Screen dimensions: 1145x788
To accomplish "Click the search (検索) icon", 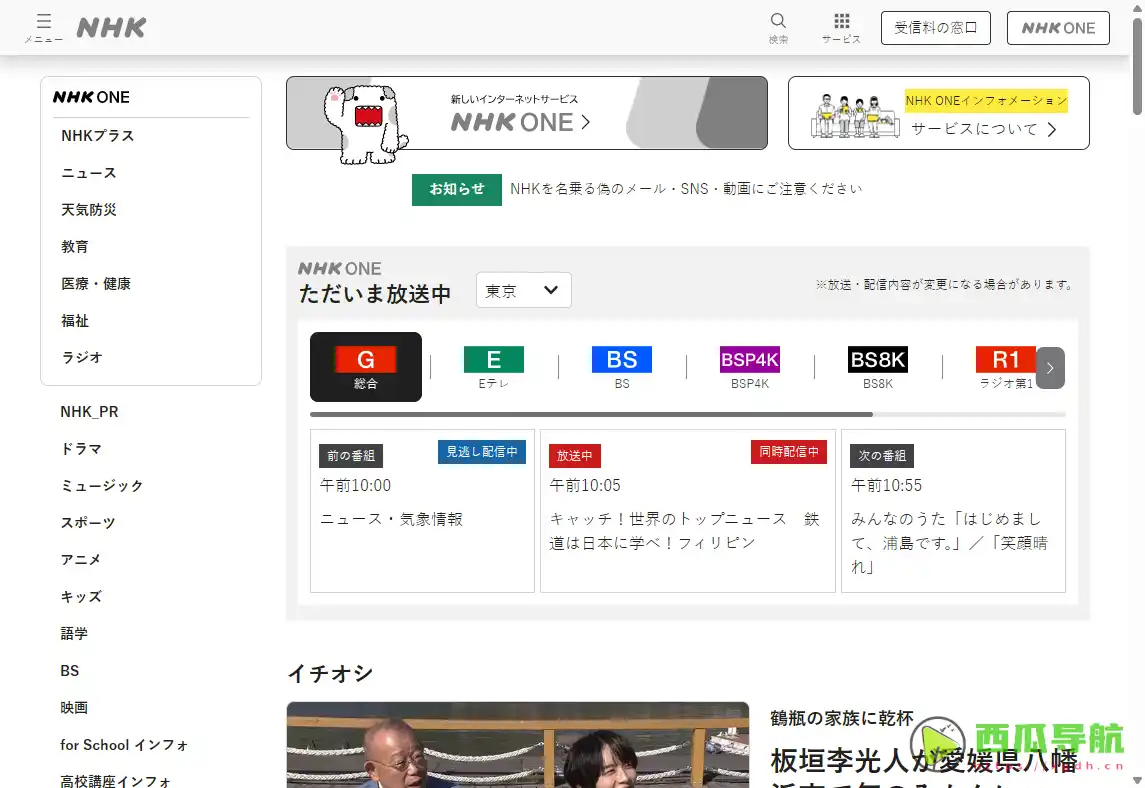I will tap(778, 27).
